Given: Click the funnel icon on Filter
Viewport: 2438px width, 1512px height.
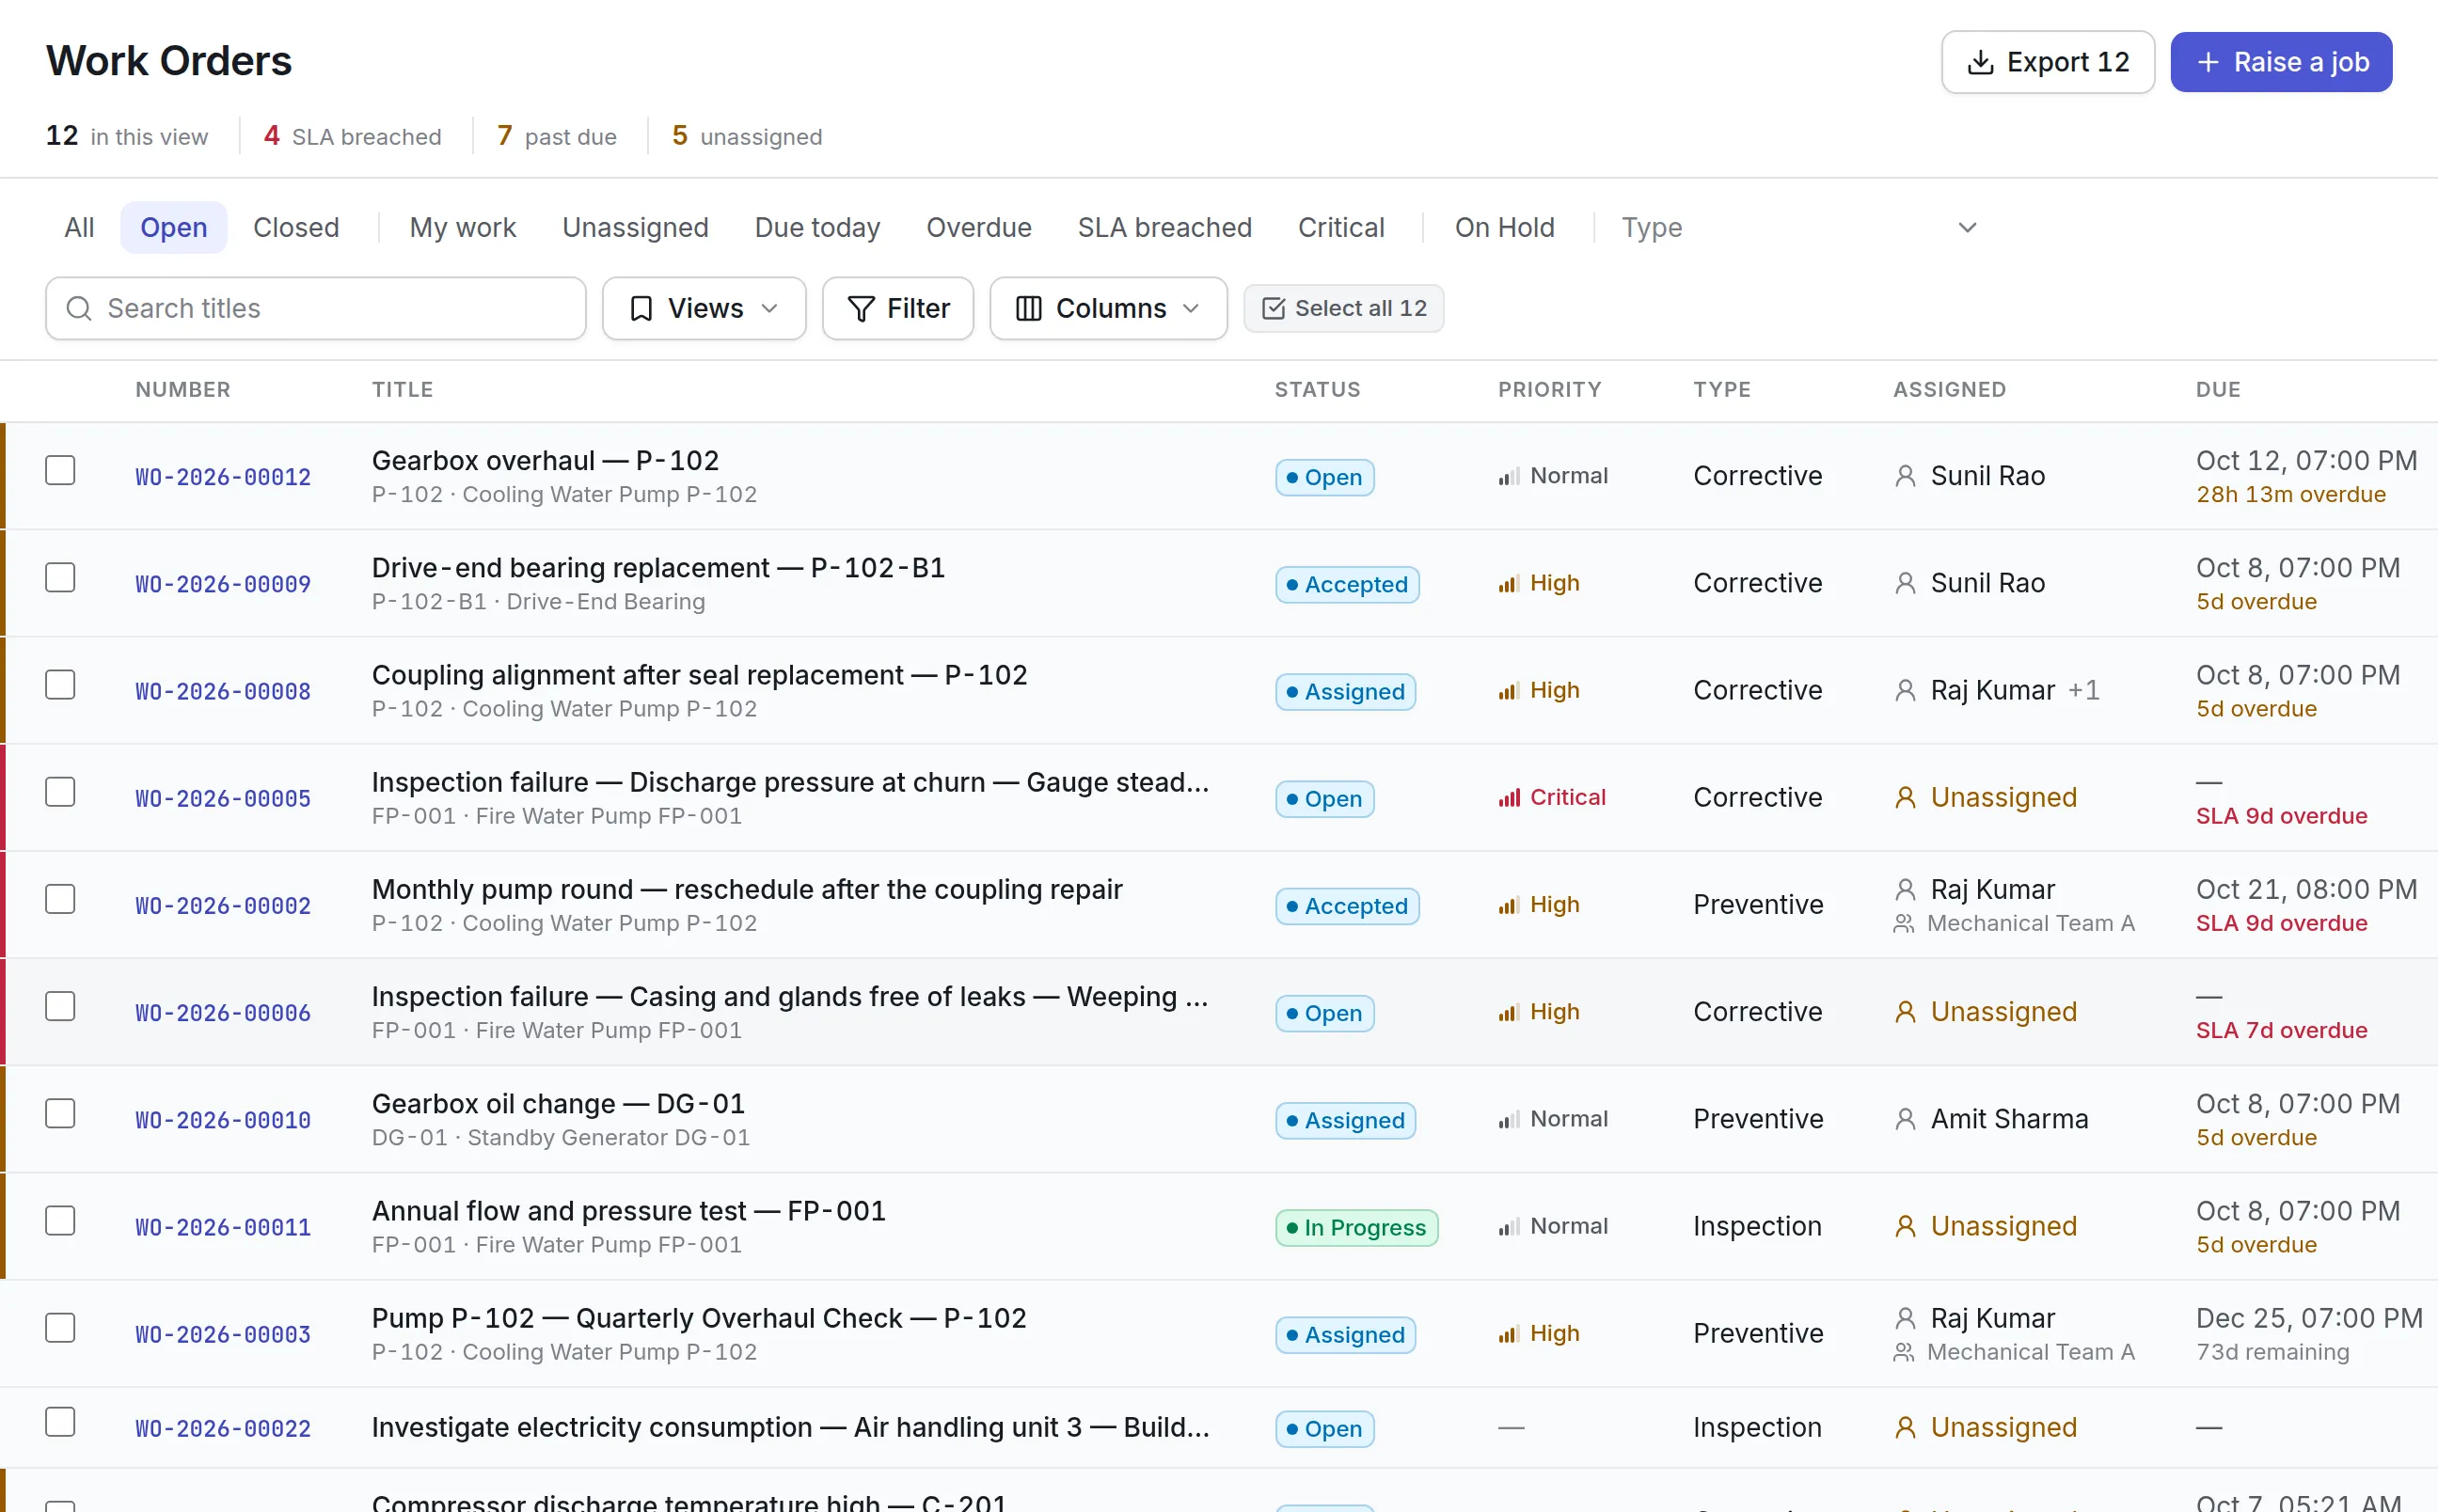Looking at the screenshot, I should pyautogui.click(x=860, y=308).
